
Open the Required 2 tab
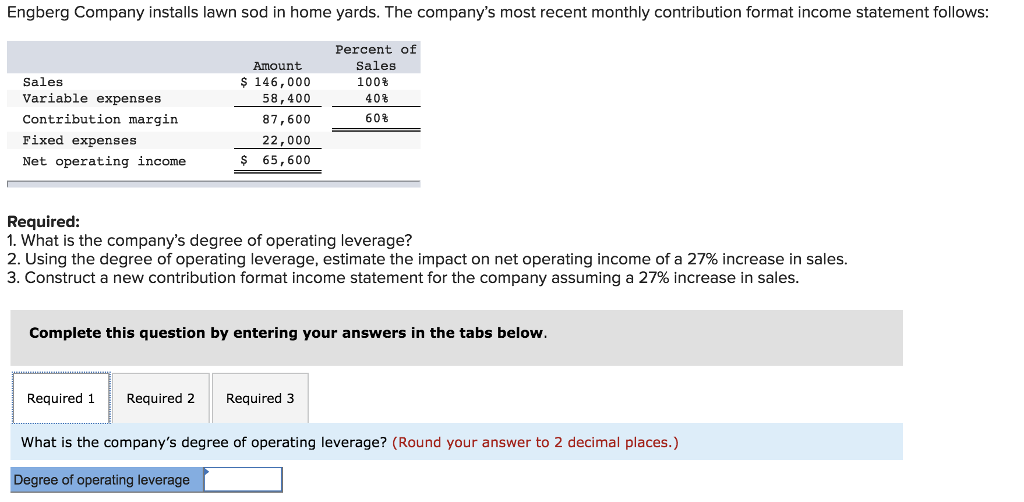click(x=161, y=398)
